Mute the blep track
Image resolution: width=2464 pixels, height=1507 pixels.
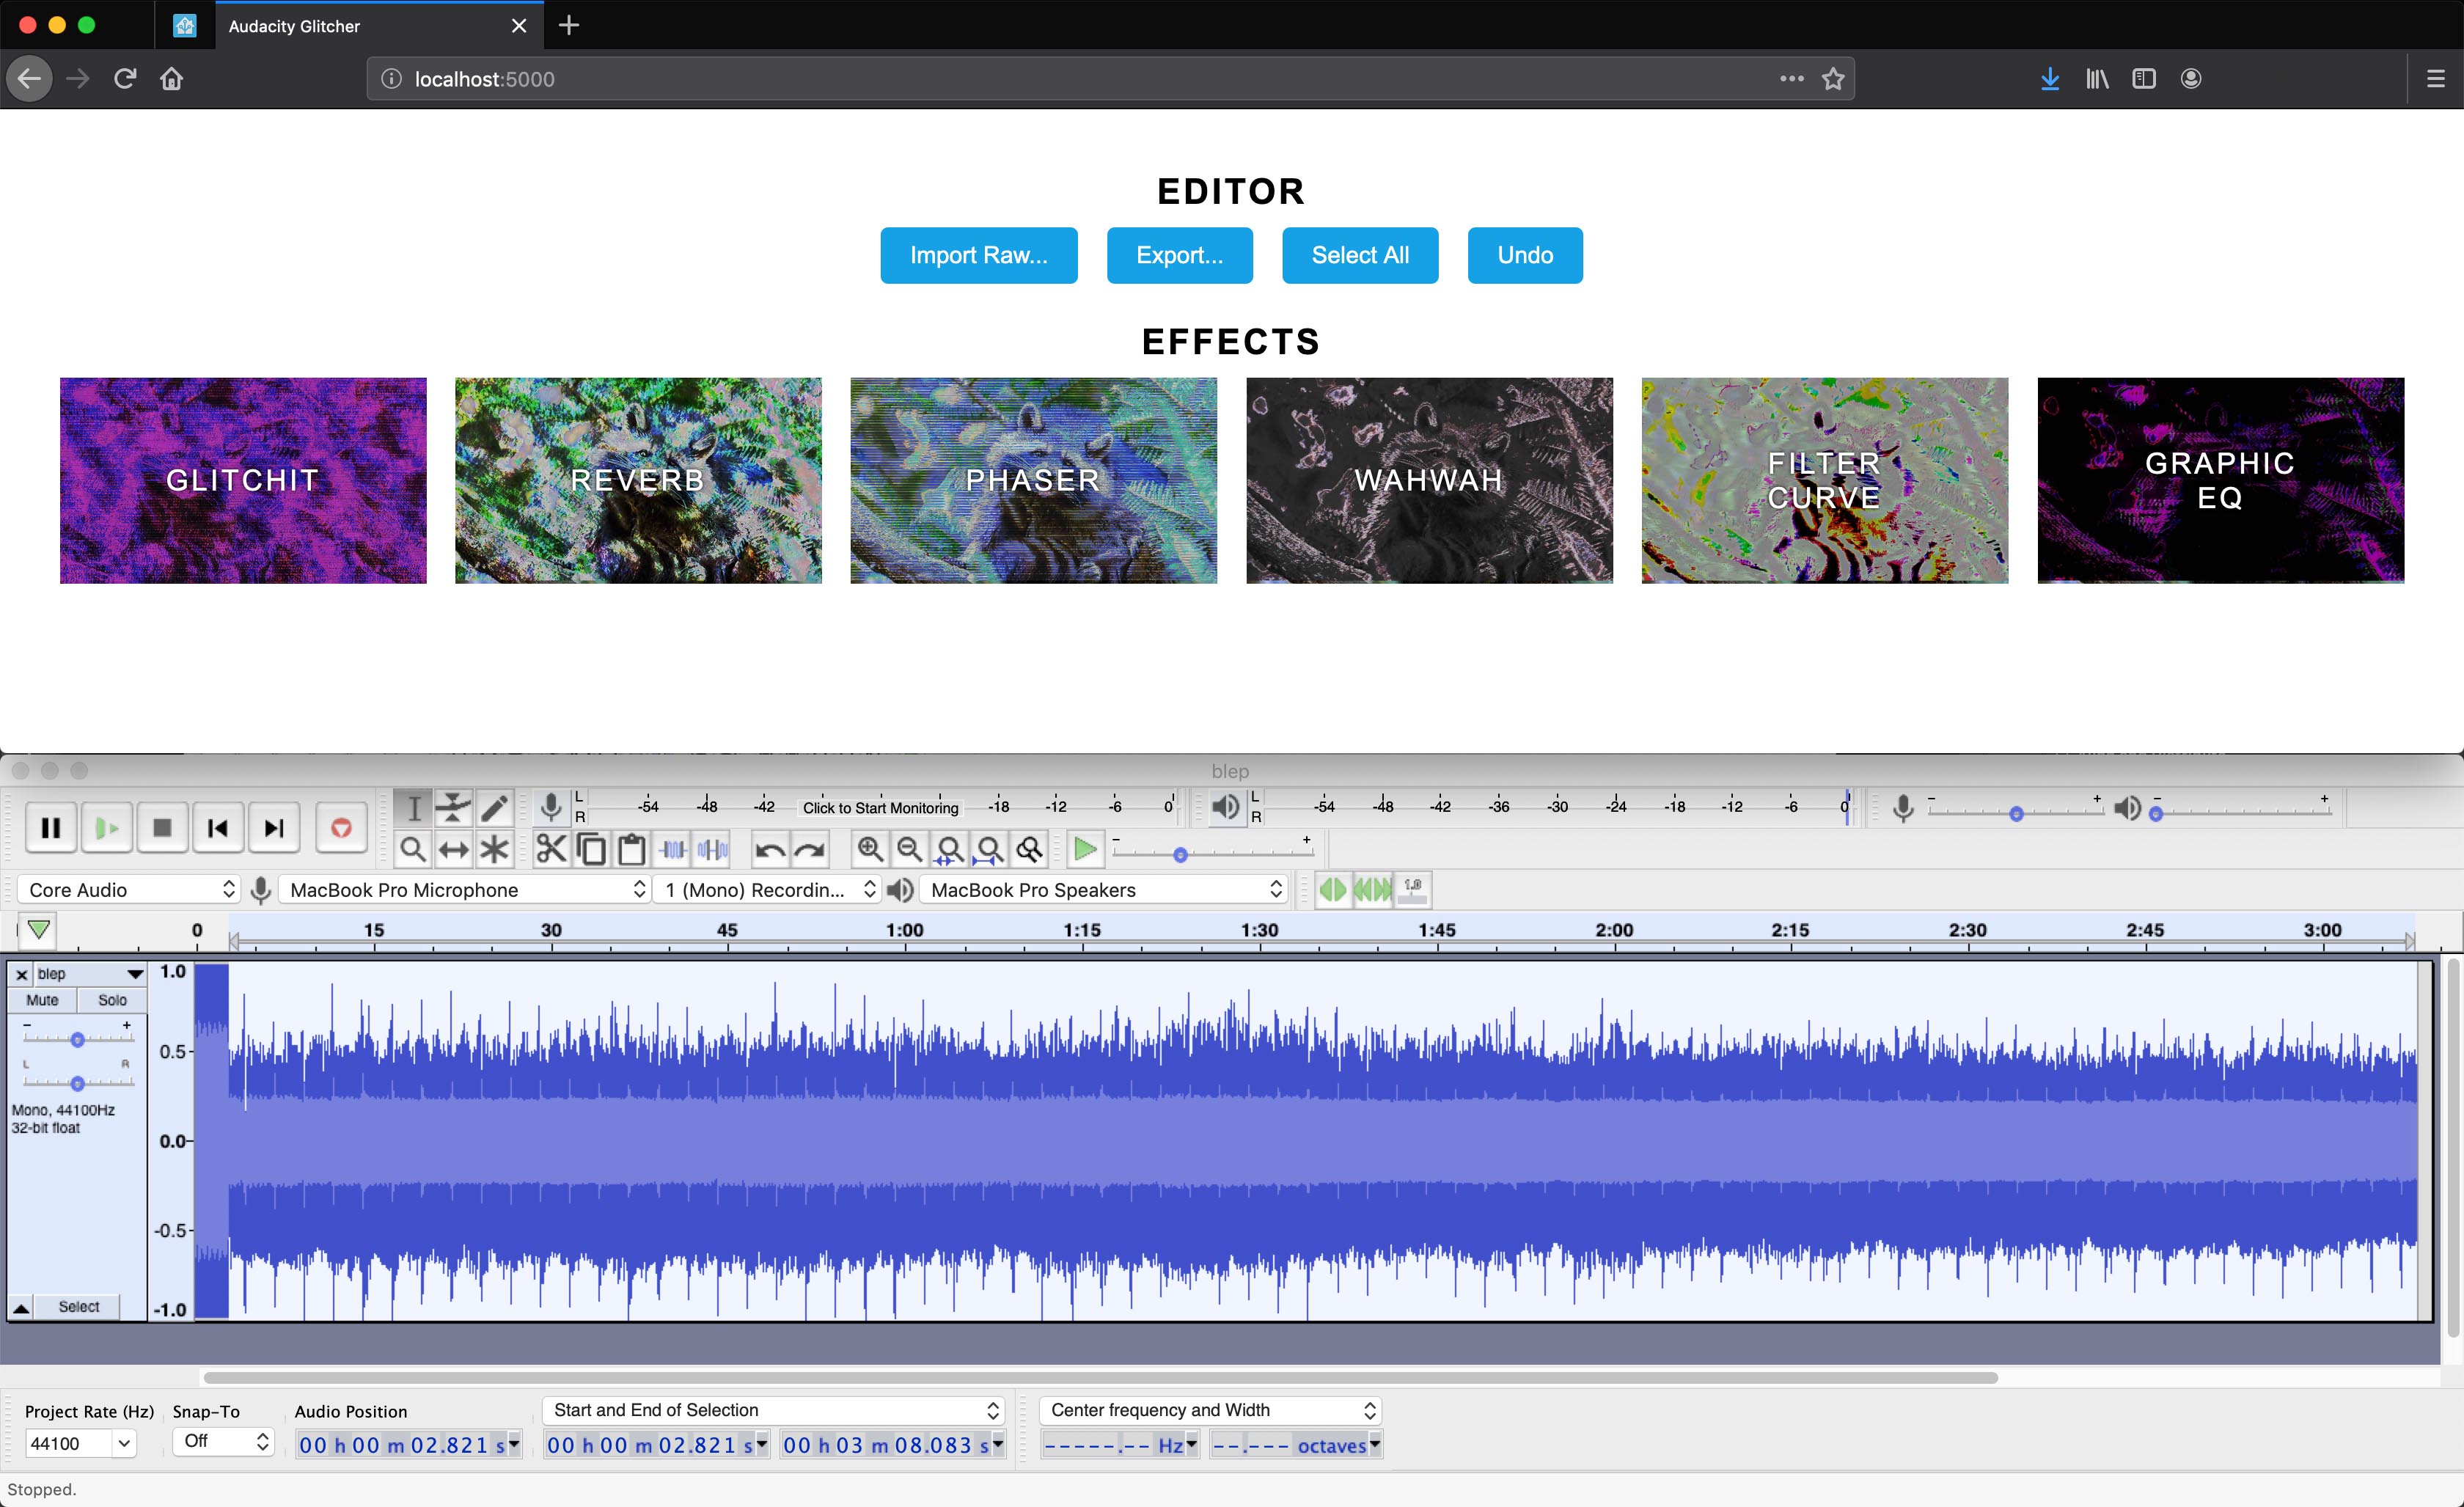[42, 1000]
